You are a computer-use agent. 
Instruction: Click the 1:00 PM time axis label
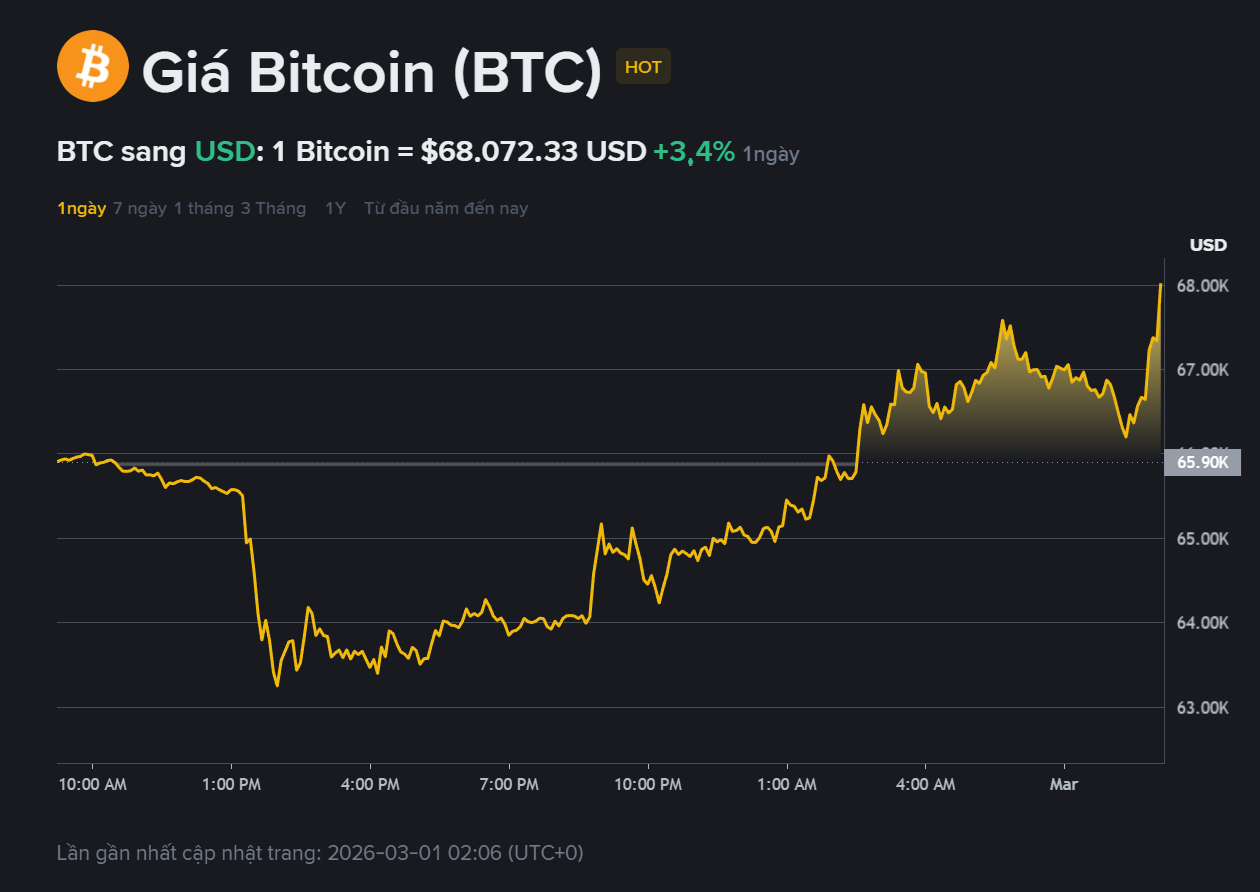232,785
